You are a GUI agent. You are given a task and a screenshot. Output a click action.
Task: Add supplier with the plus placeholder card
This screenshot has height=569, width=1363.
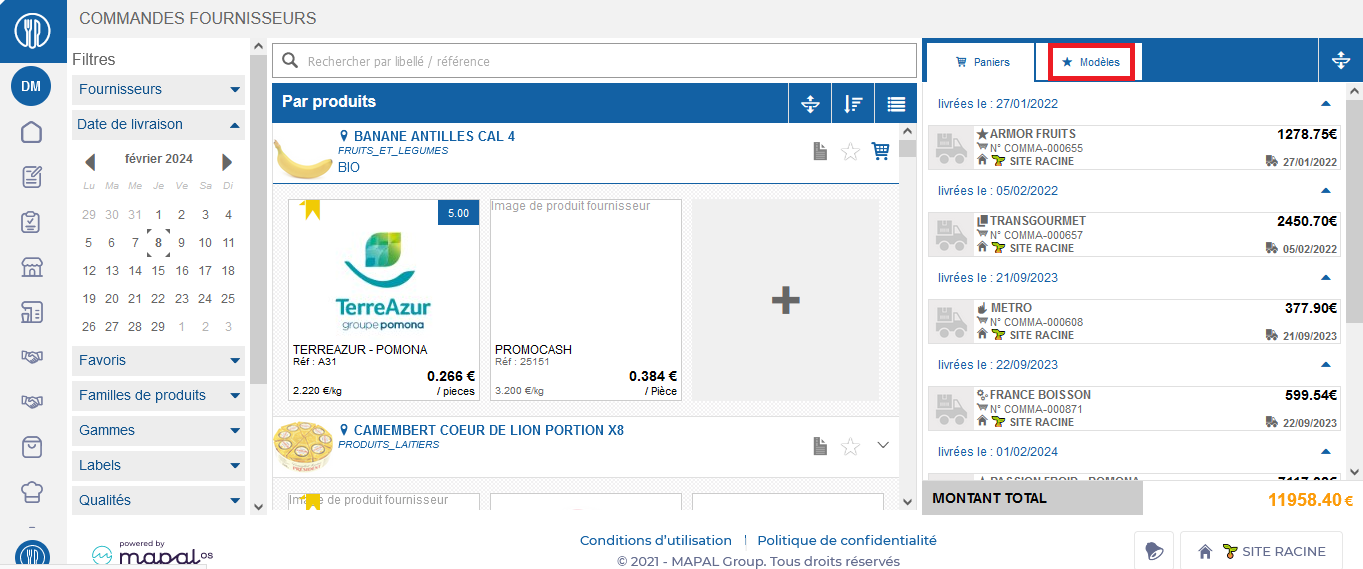(x=785, y=300)
